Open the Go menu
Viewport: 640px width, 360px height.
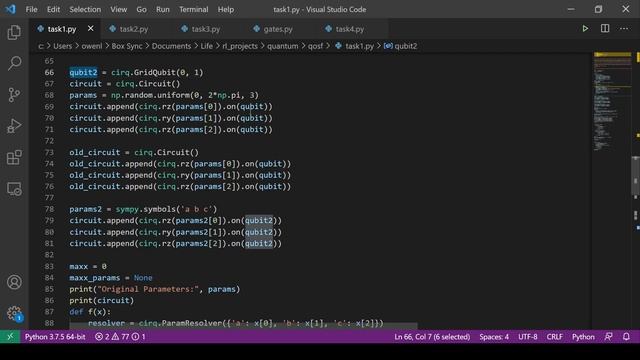tap(141, 9)
